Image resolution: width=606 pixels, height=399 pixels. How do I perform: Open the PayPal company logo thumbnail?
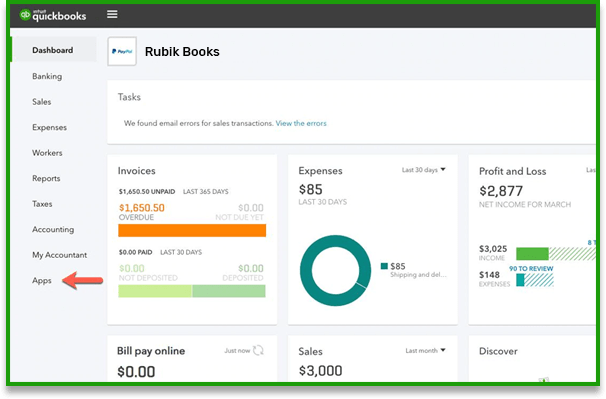point(122,51)
